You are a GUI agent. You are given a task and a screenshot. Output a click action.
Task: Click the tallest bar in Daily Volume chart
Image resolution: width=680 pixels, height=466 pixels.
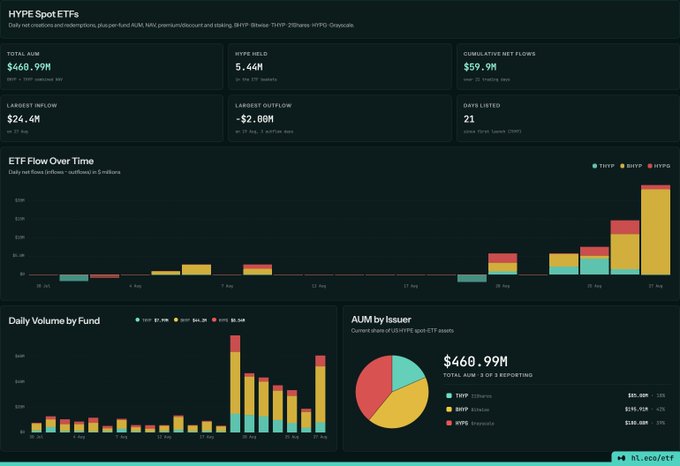click(235, 384)
